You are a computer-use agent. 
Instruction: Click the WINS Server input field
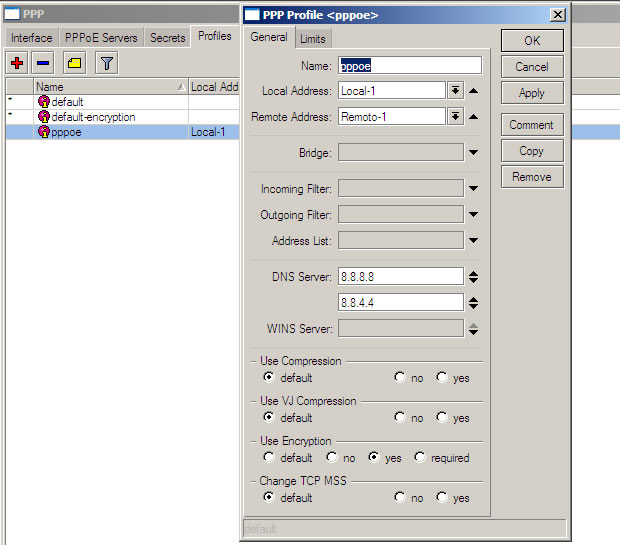pos(401,328)
